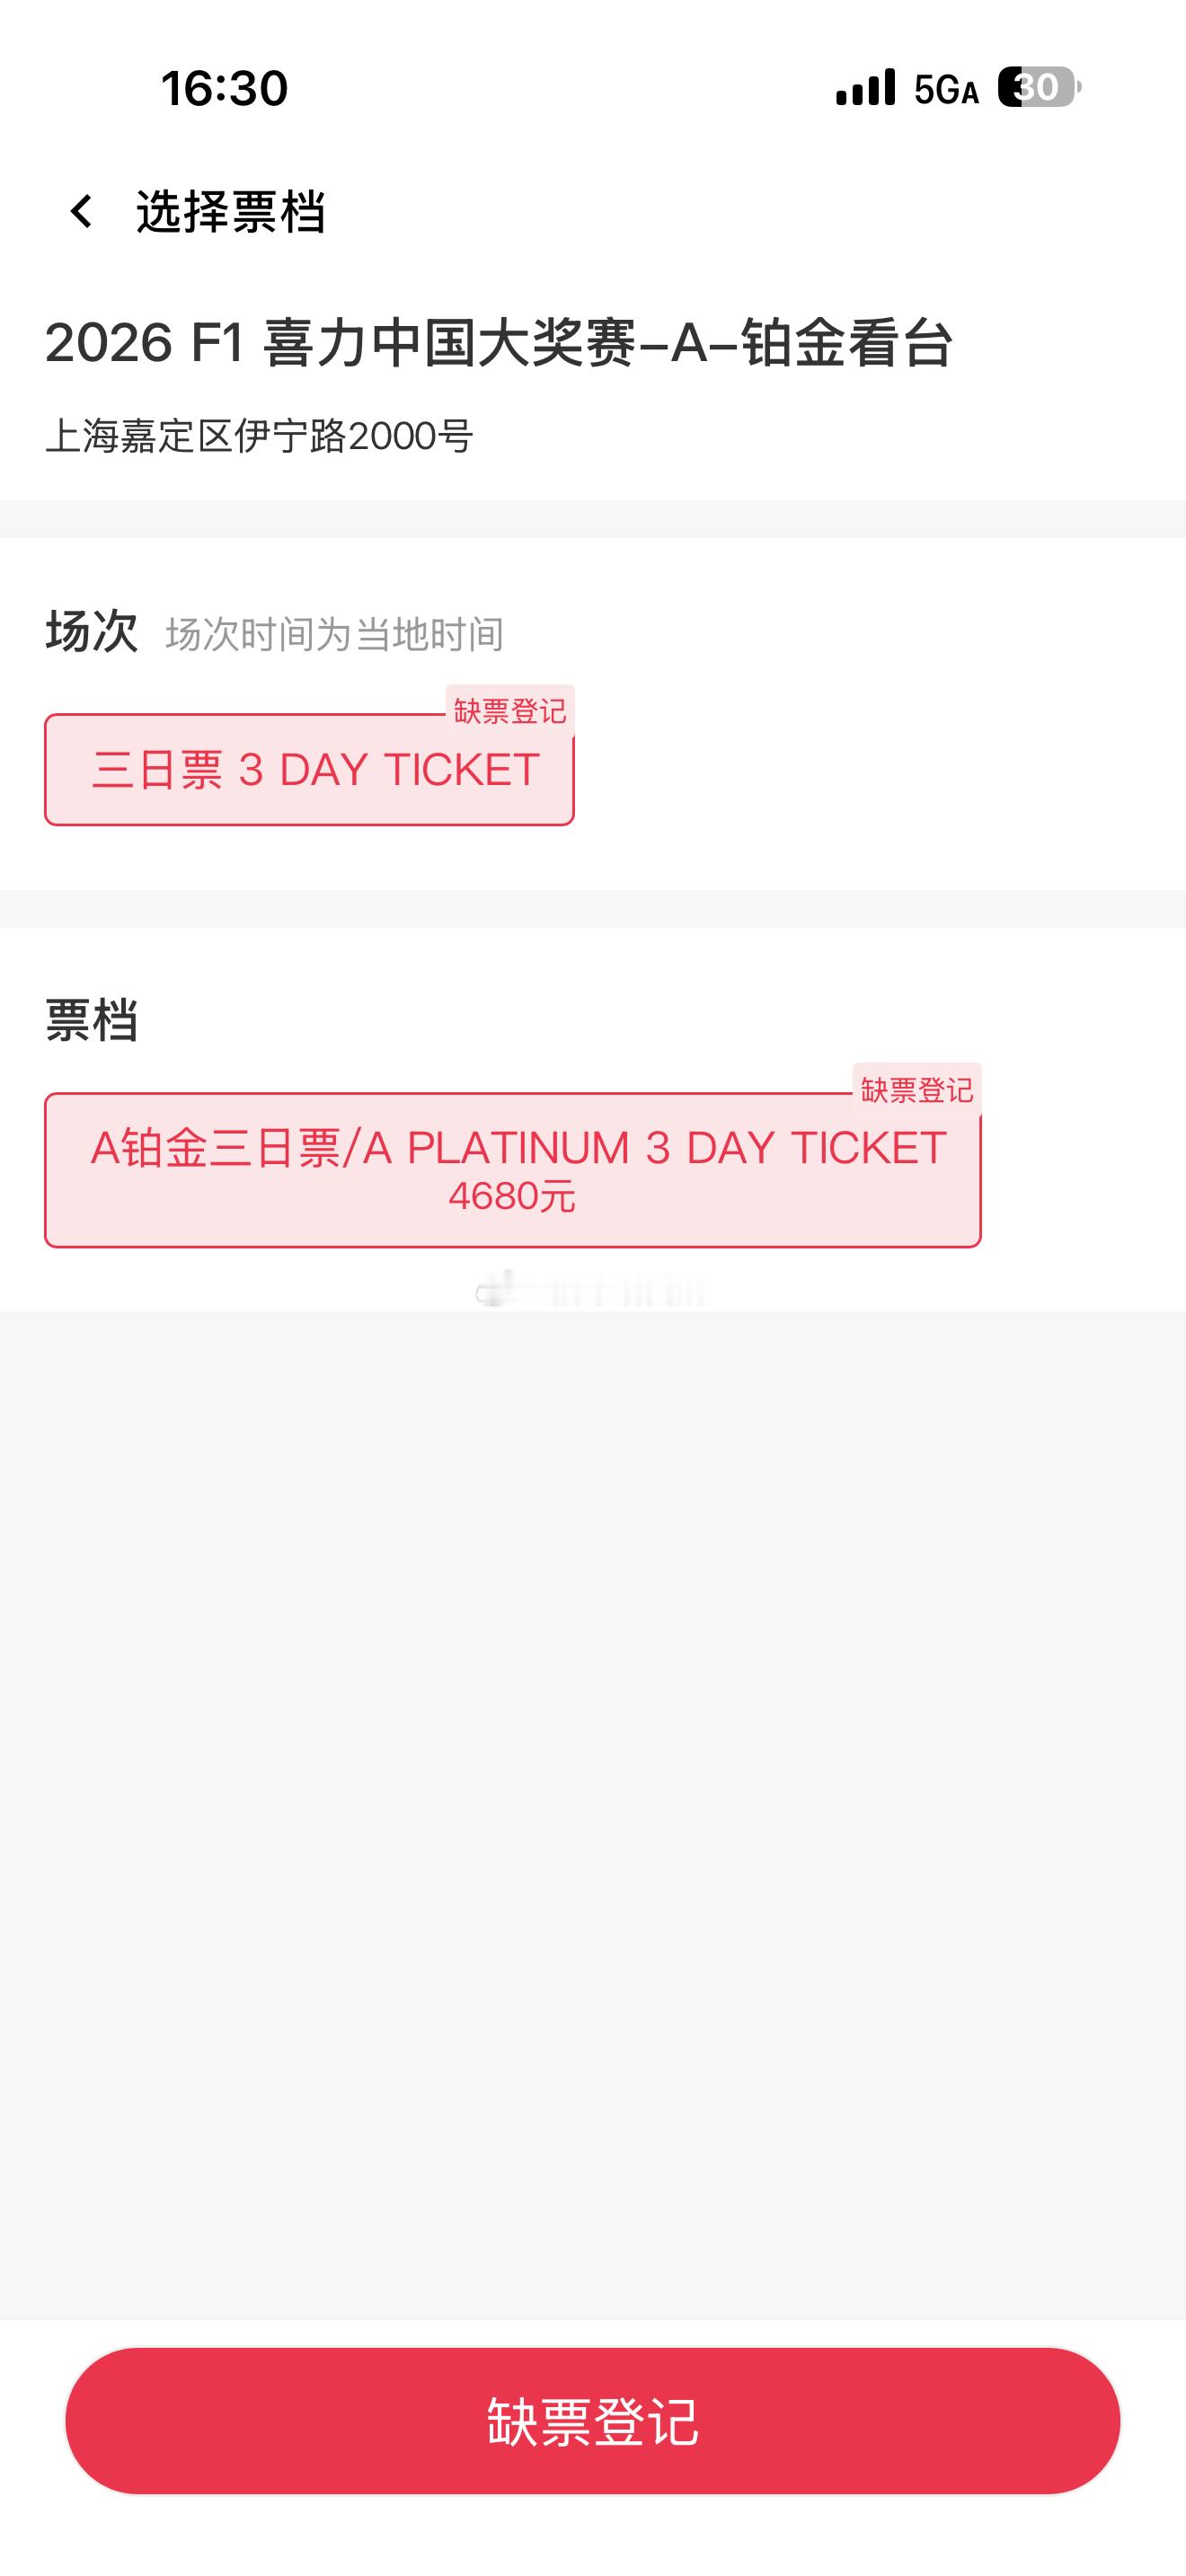Tap the 选择票档 page title
The image size is (1186, 2576).
point(231,212)
